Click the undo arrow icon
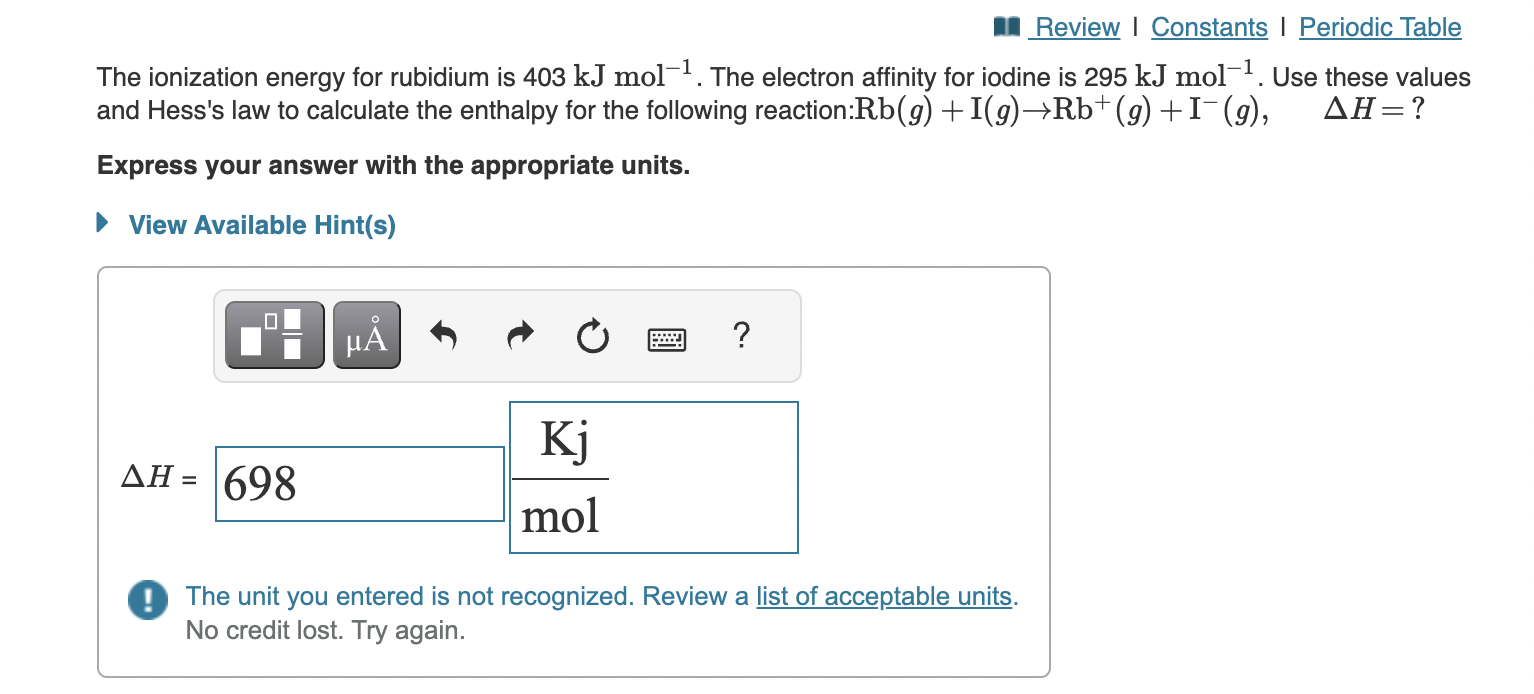 443,336
